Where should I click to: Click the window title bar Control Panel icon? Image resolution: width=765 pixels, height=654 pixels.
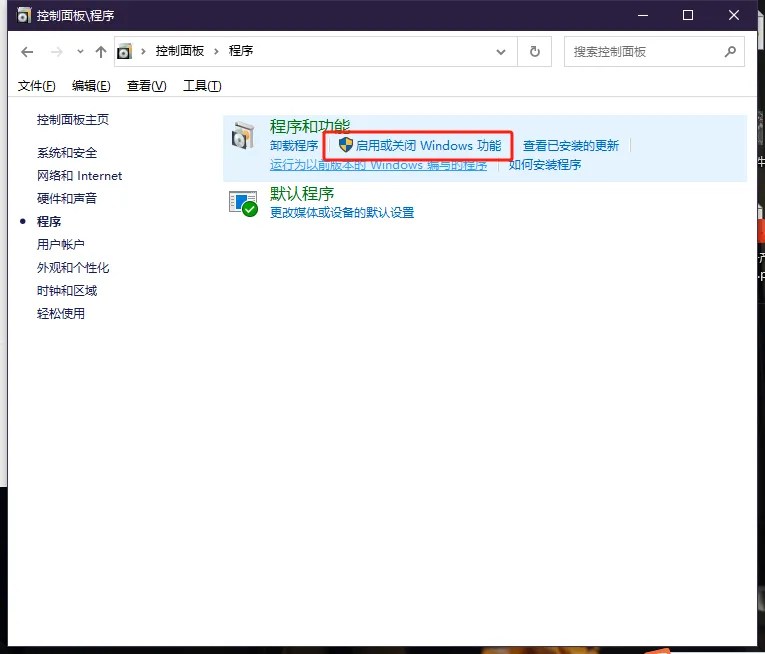[x=23, y=15]
